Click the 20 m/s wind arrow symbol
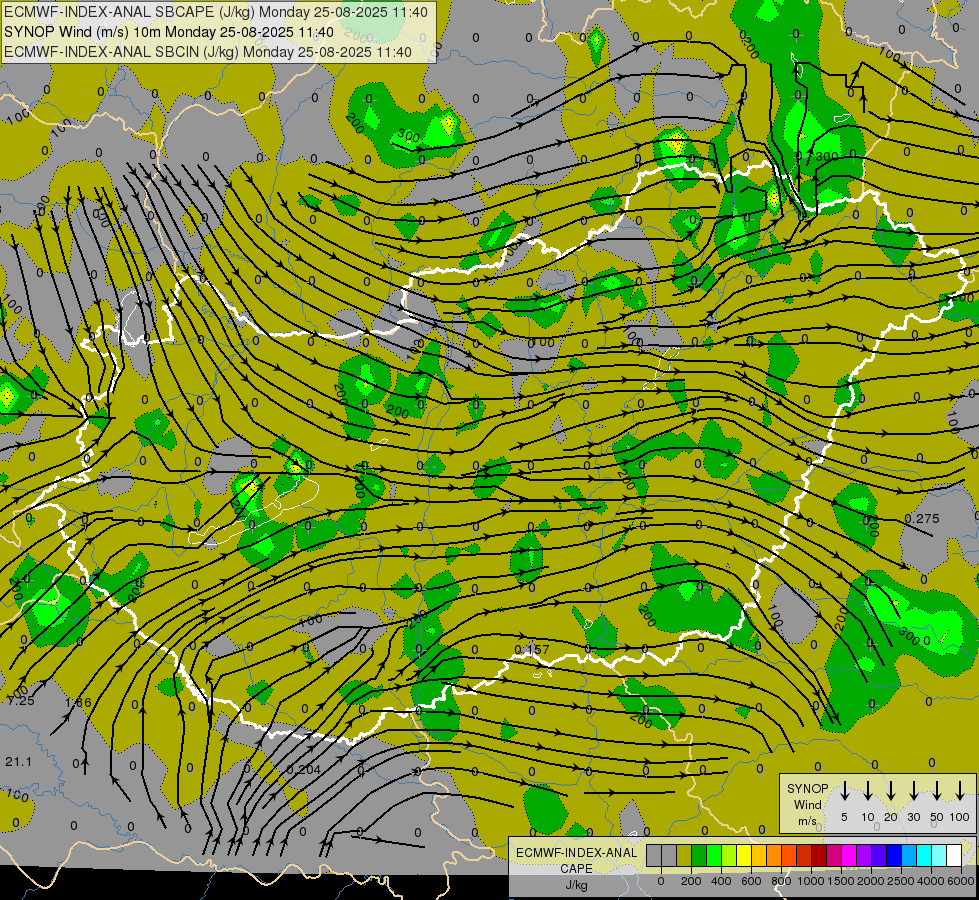Image resolution: width=979 pixels, height=900 pixels. (x=890, y=791)
